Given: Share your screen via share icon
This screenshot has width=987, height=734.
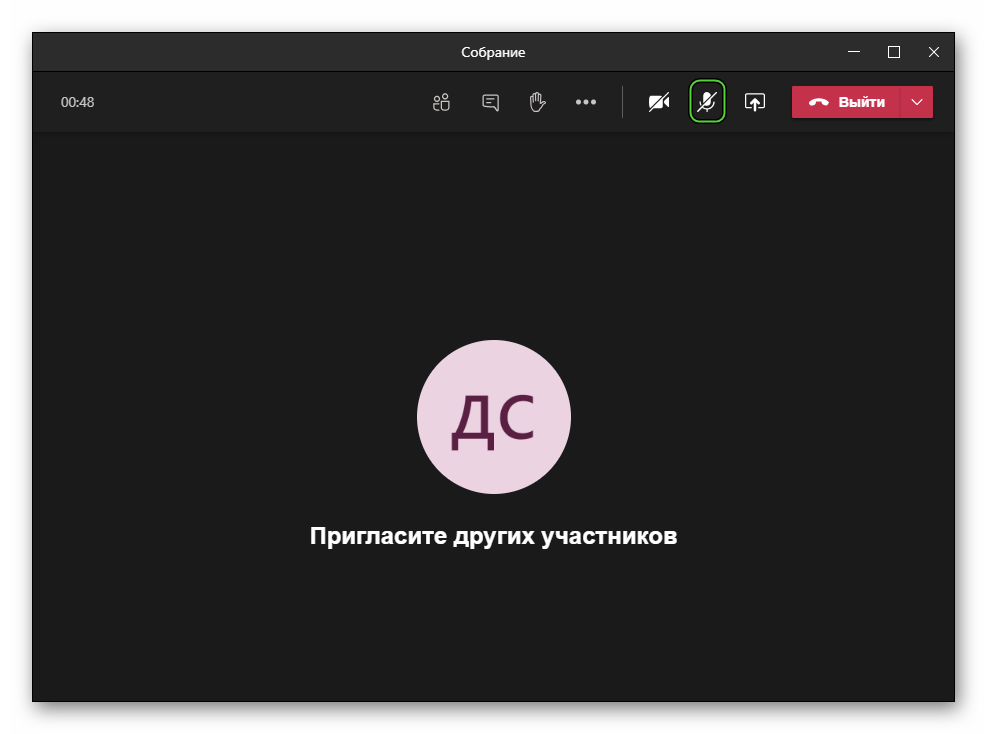Looking at the screenshot, I should tap(755, 102).
